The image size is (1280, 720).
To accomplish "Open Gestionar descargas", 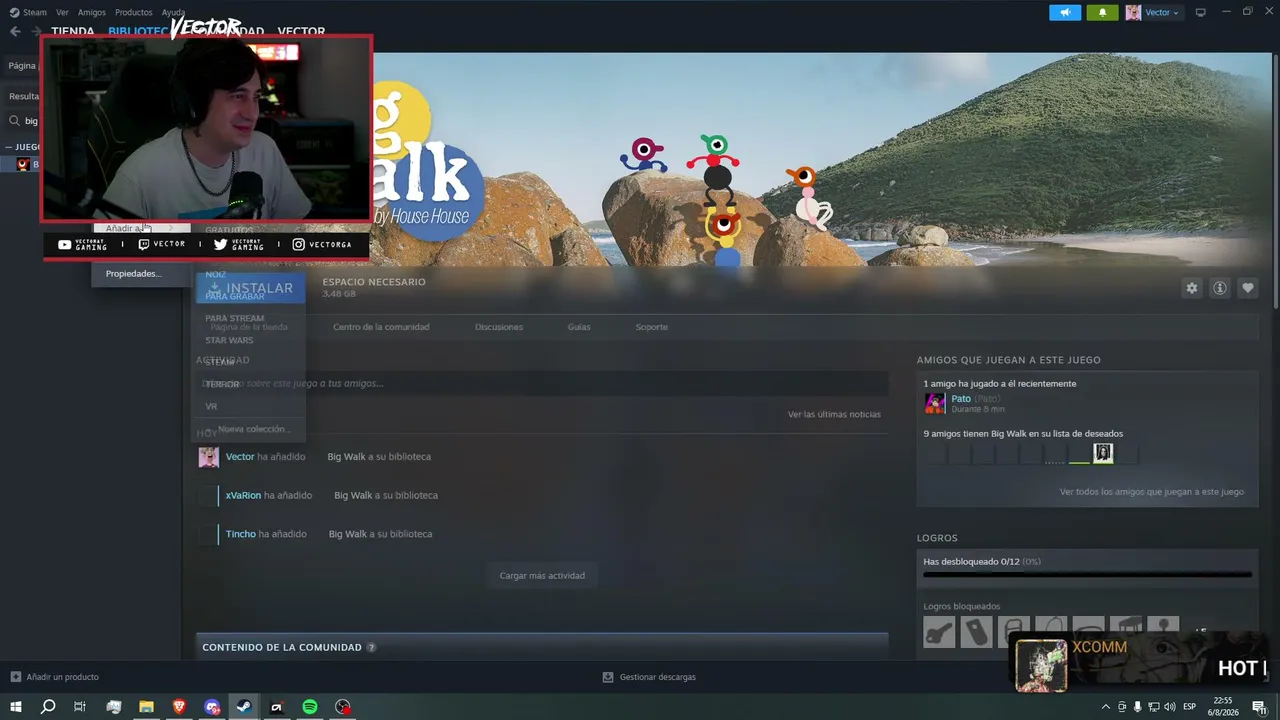I will (649, 677).
